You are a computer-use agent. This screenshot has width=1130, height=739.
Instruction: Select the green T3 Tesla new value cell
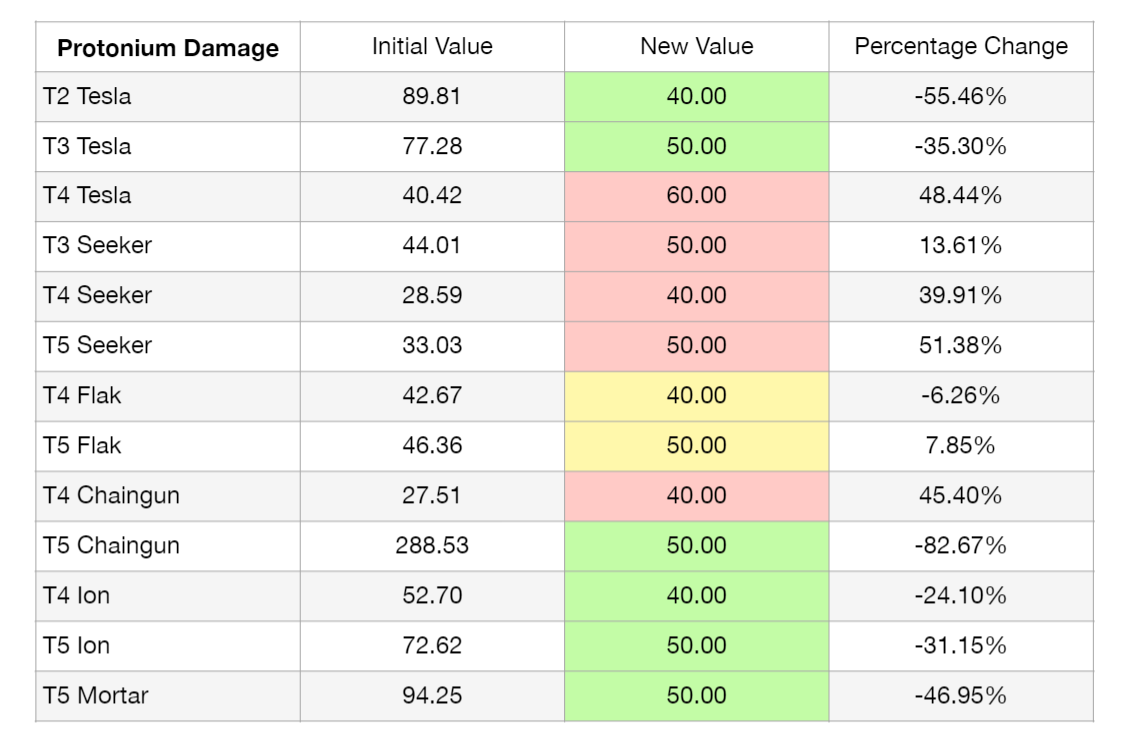point(696,147)
